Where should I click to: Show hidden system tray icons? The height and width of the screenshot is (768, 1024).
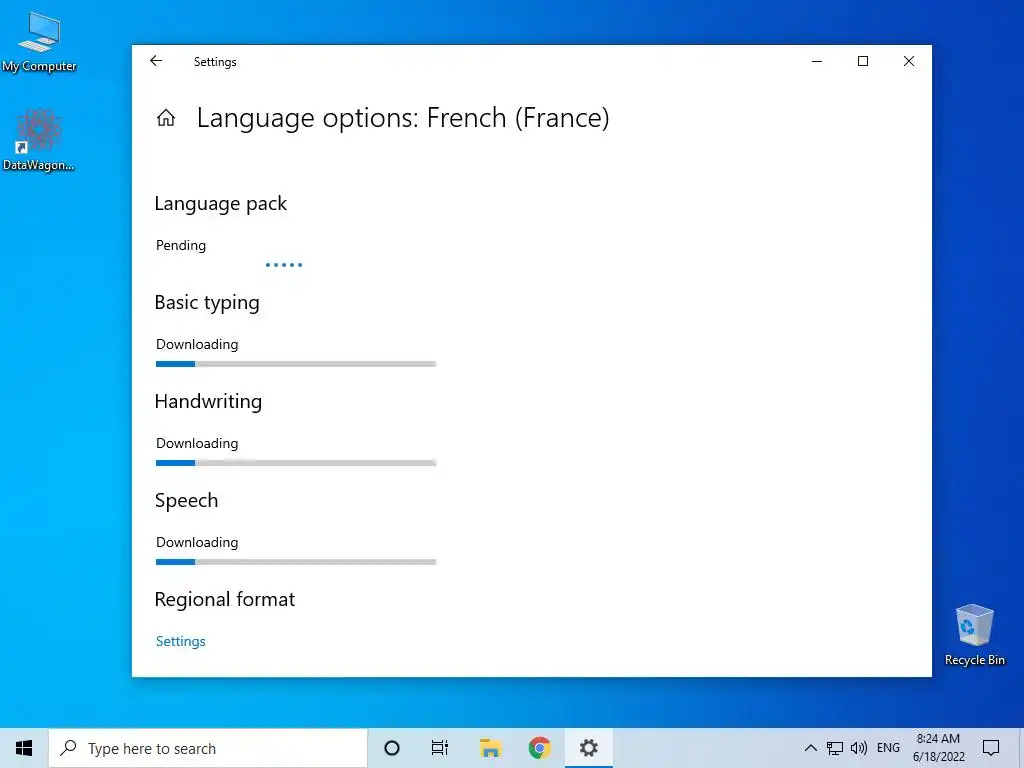810,748
